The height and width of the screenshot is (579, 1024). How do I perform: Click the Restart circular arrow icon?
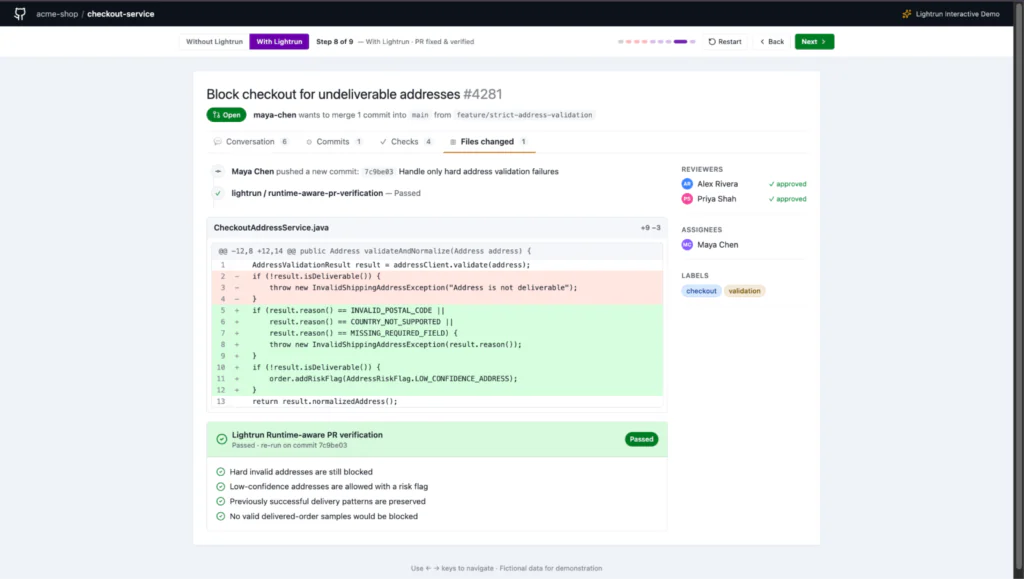click(712, 42)
